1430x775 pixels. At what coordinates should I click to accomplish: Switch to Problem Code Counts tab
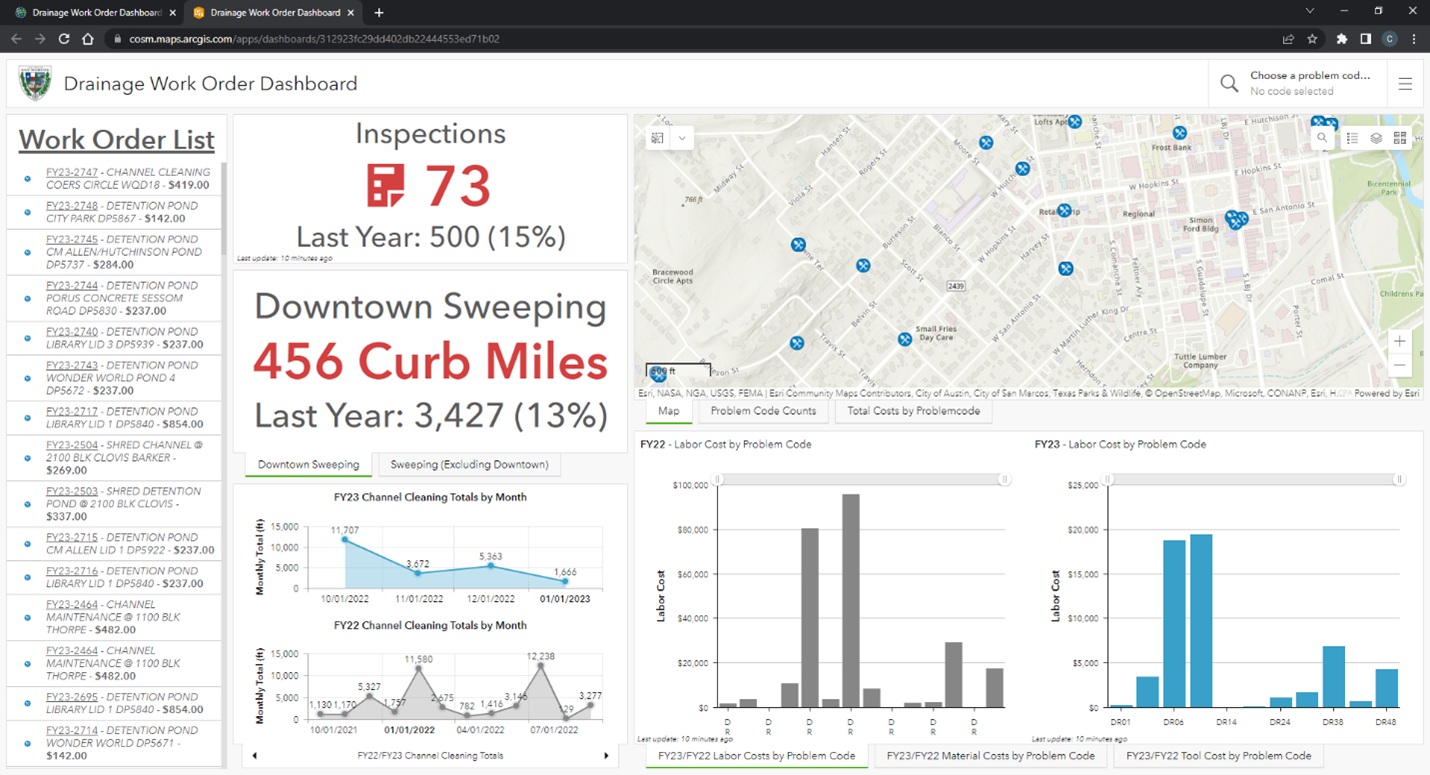click(763, 411)
